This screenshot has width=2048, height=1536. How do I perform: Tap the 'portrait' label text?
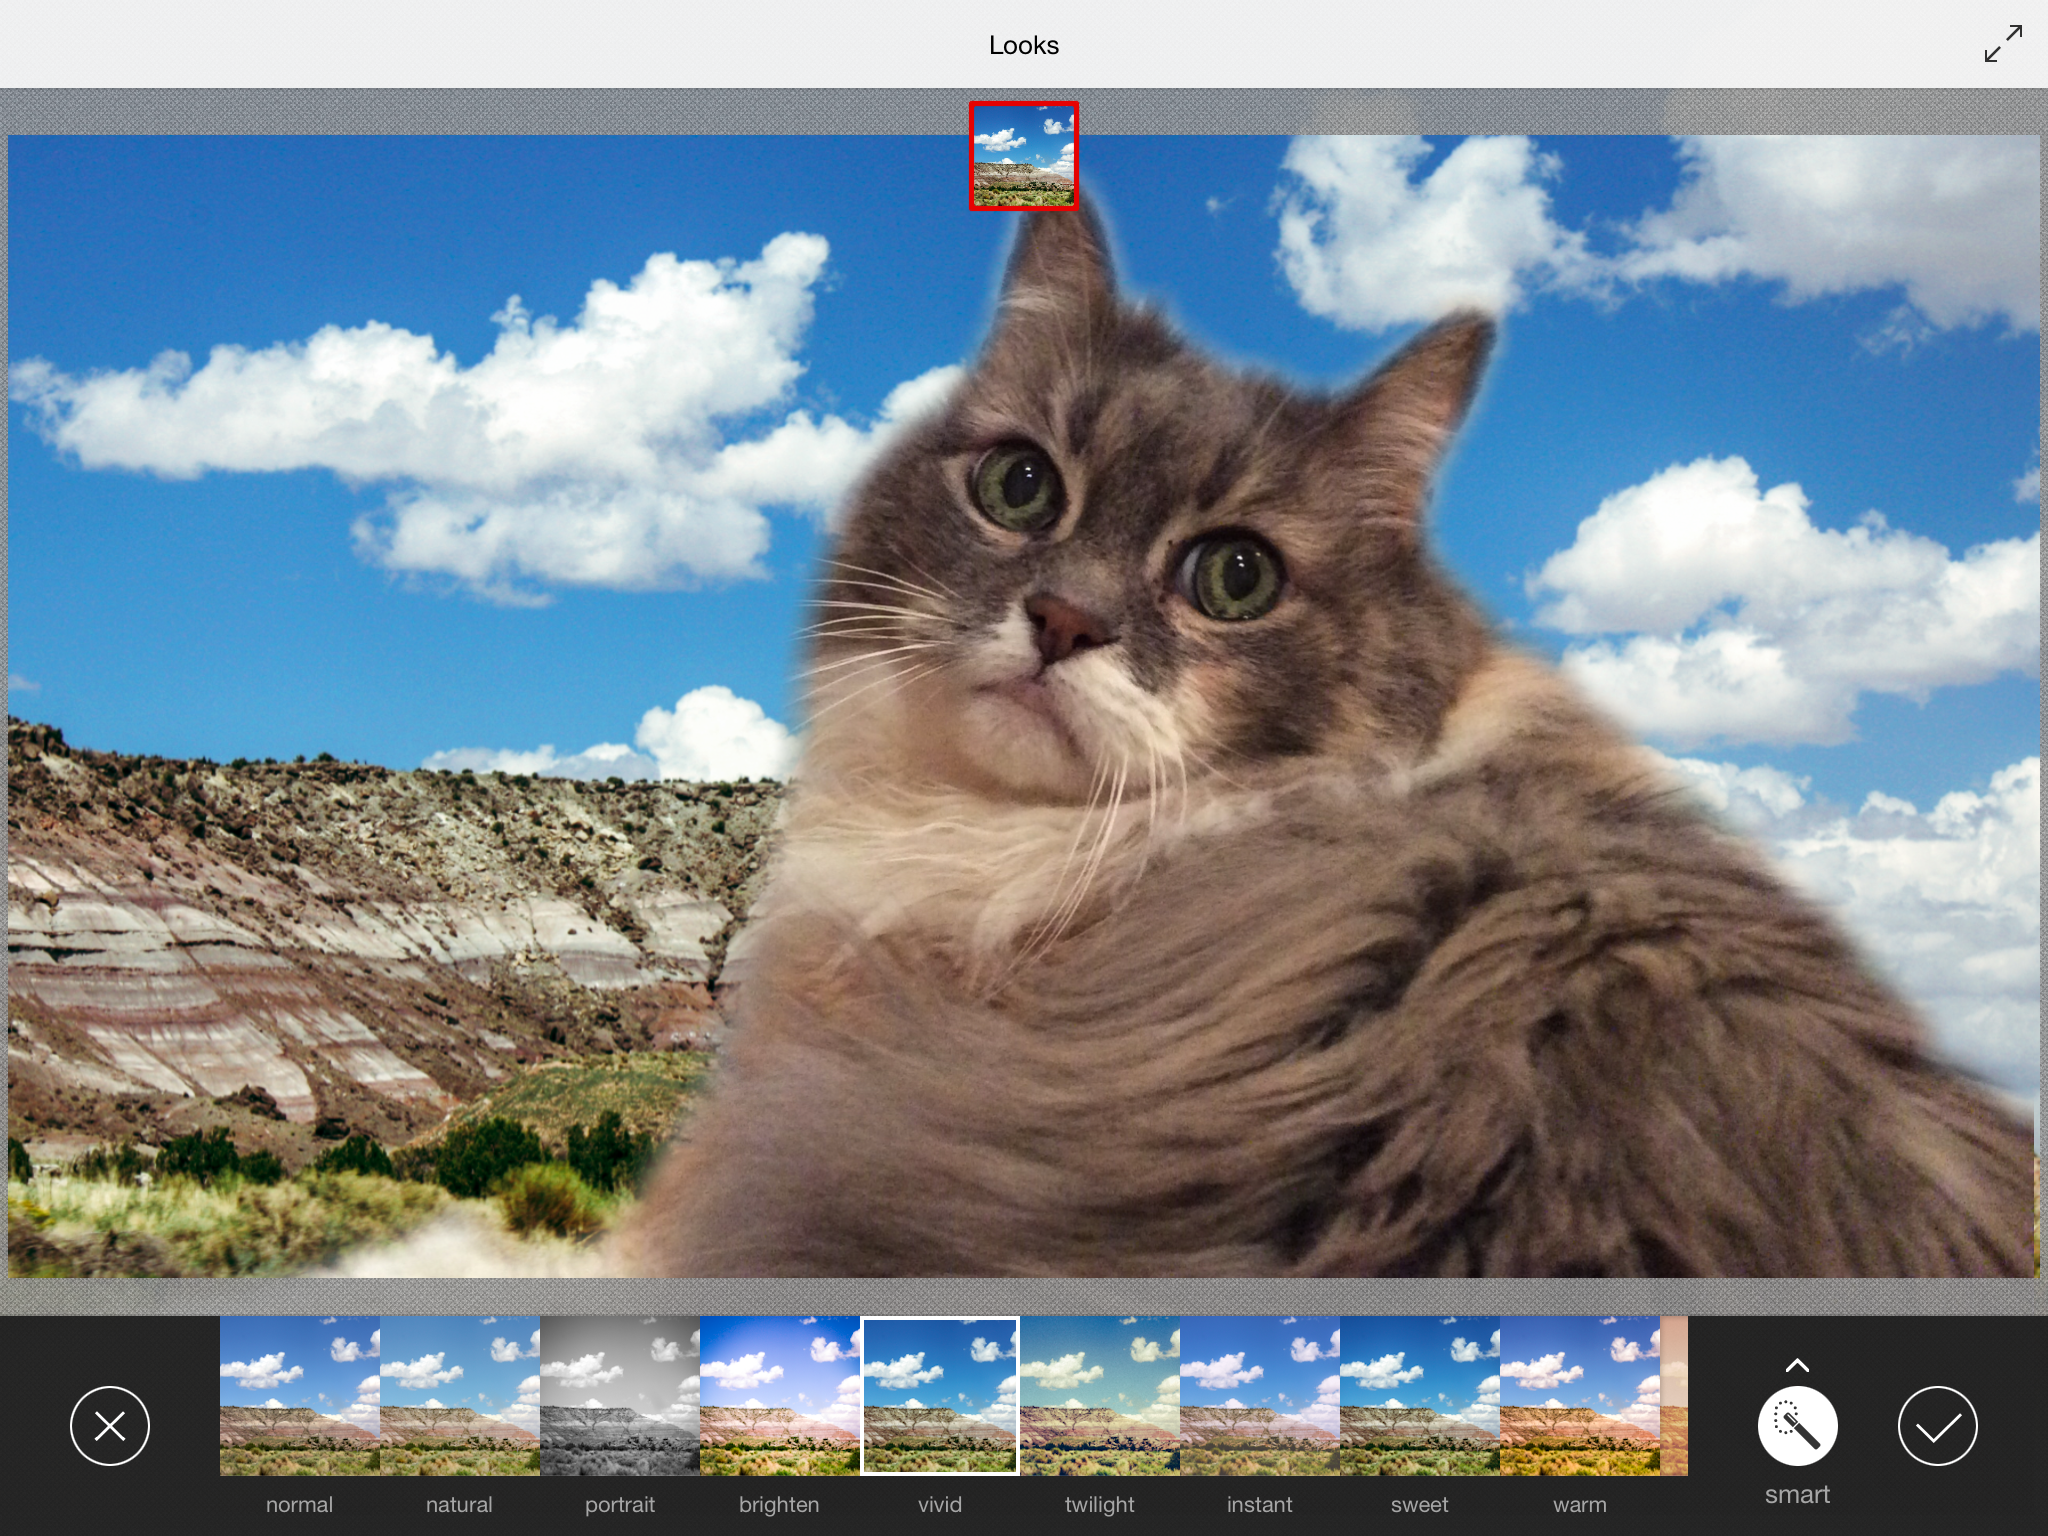coord(620,1505)
